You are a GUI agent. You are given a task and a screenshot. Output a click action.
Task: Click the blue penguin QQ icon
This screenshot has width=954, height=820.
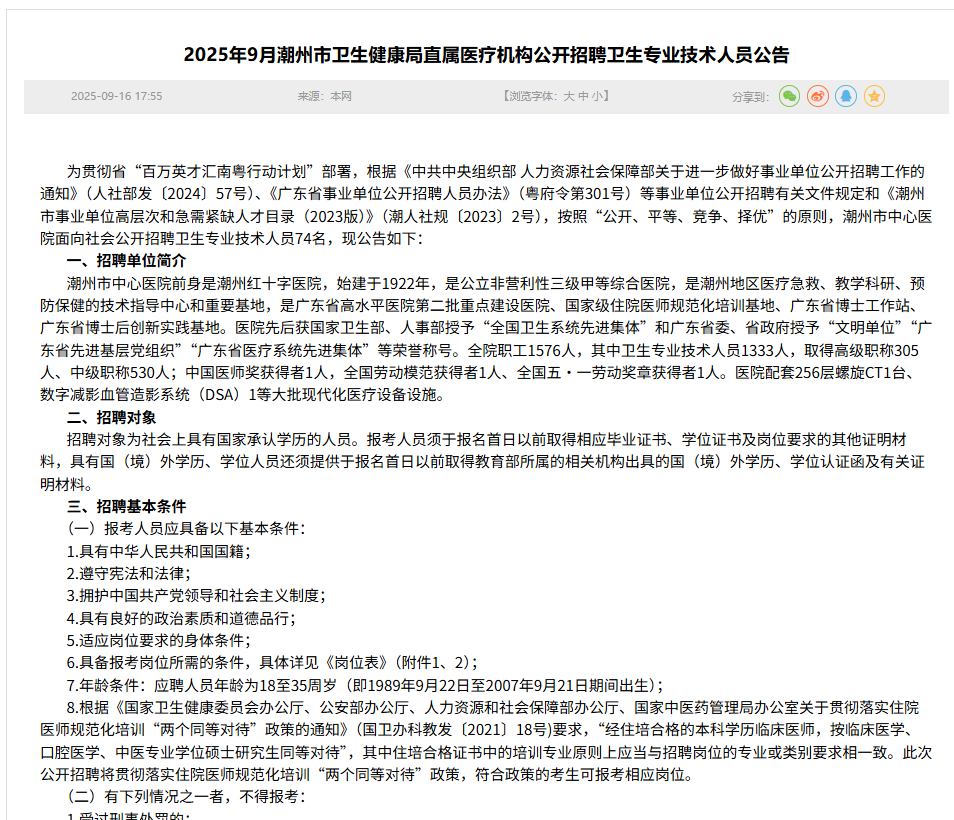848,96
